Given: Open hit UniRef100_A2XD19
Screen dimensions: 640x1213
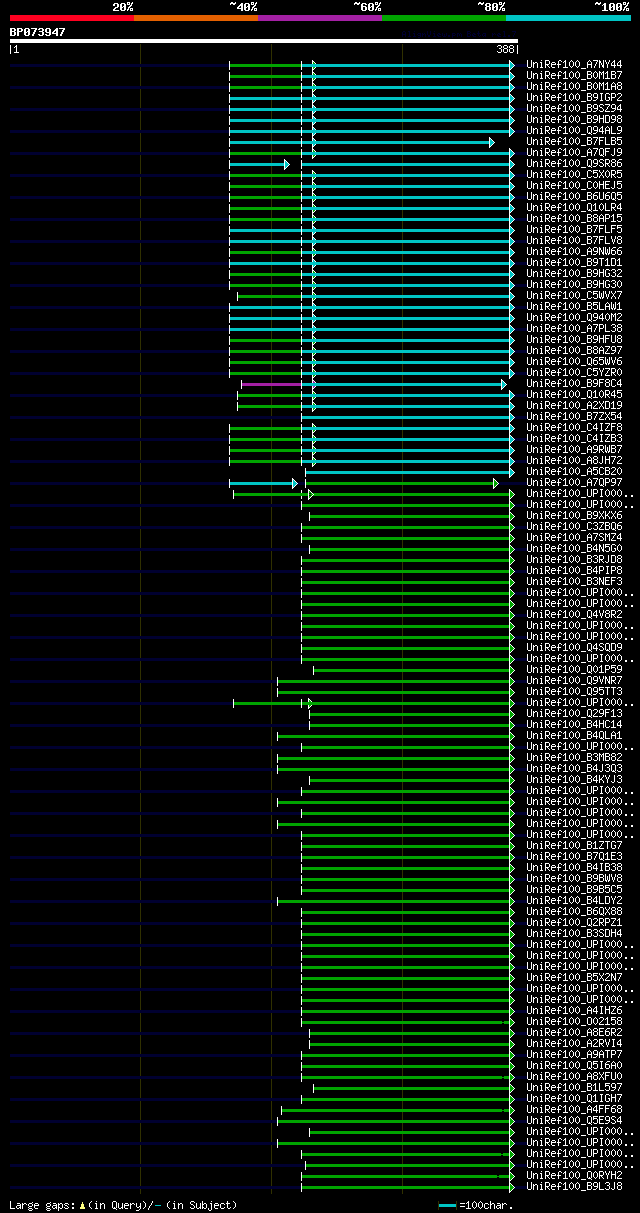Looking at the screenshot, I should pyautogui.click(x=574, y=405).
